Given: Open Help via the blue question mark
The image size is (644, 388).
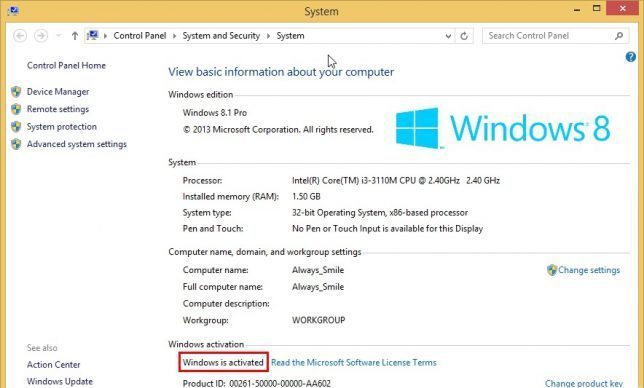Looking at the screenshot, I should click(631, 57).
